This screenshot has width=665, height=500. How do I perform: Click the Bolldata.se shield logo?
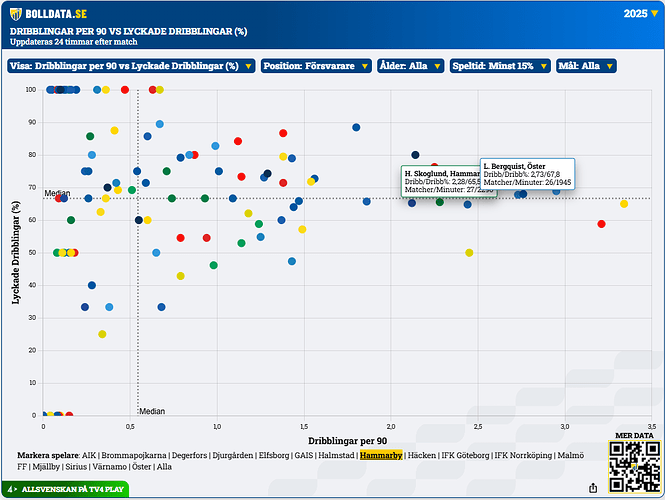click(x=18, y=14)
